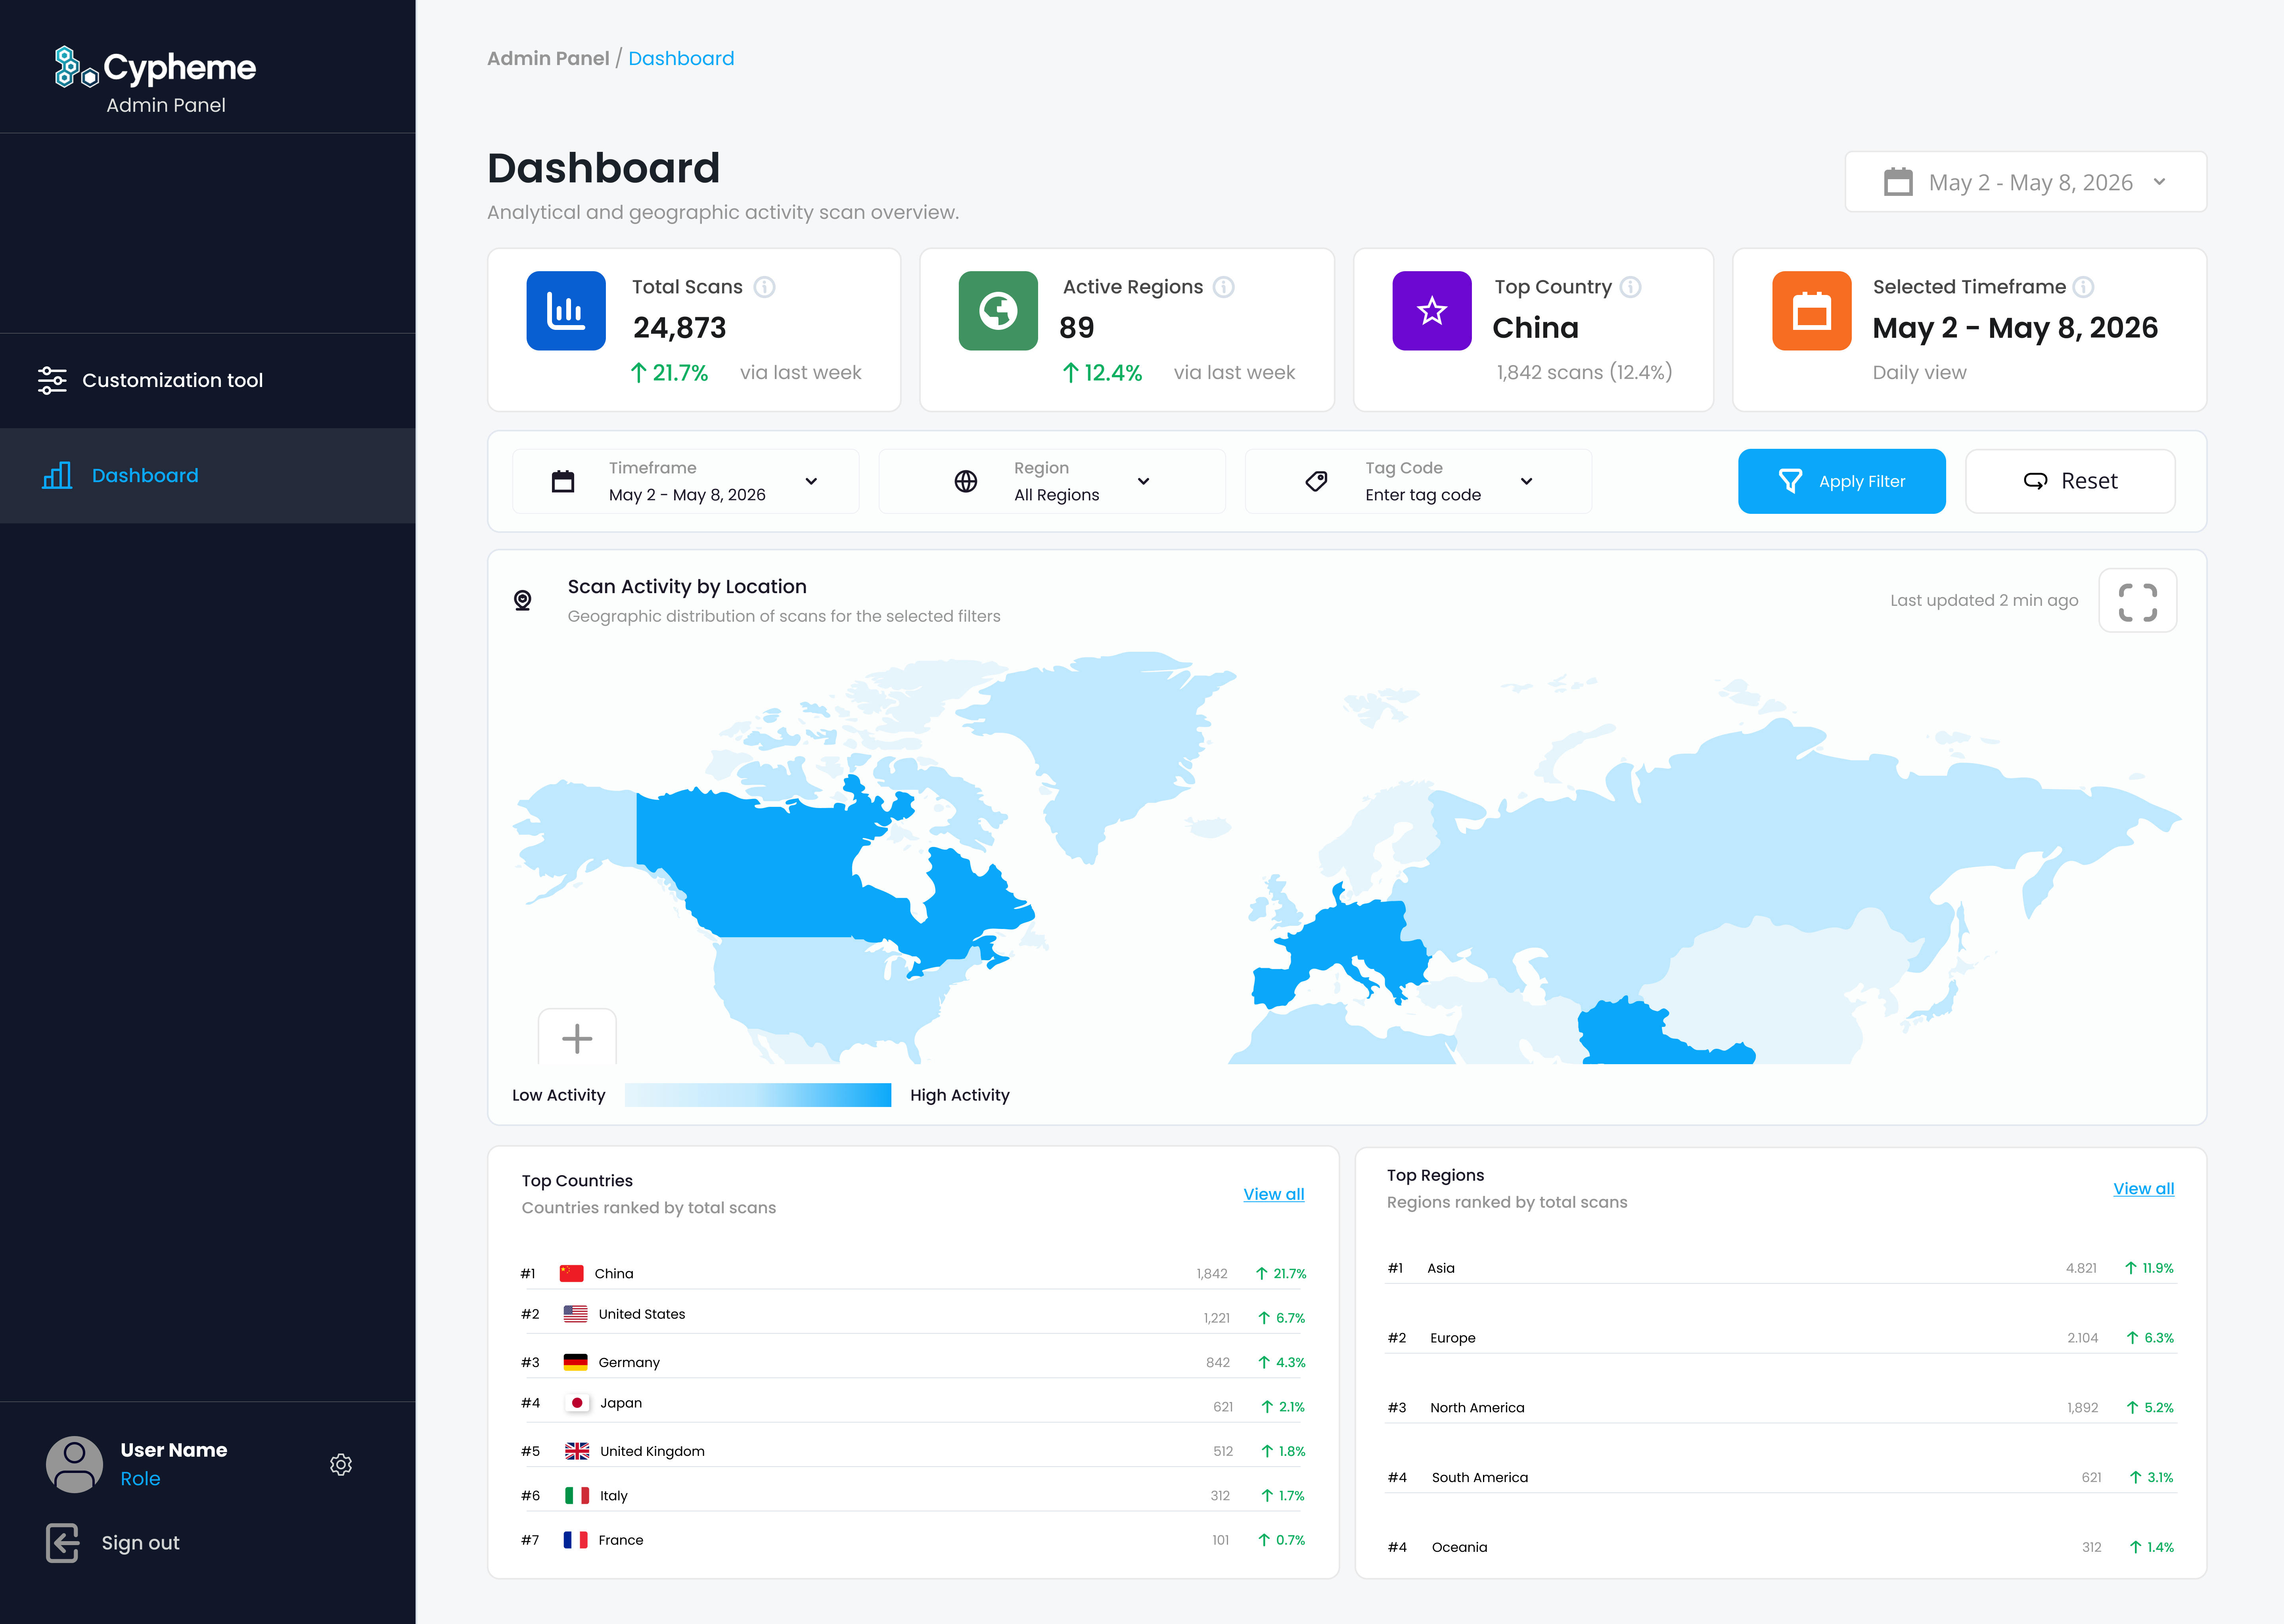Expand map to fullscreen
This screenshot has width=2284, height=1624.
pos(2138,601)
